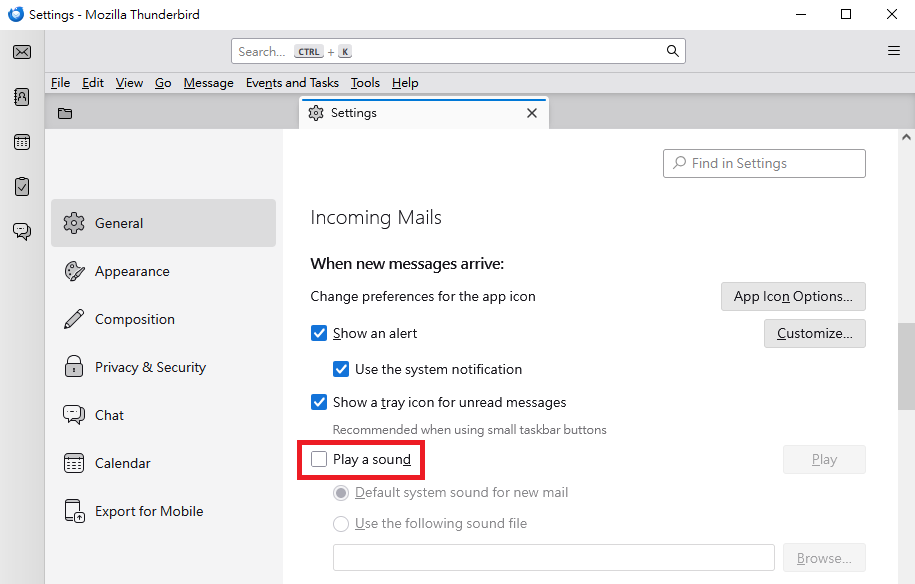Open the Events and Tasks menu
This screenshot has width=915, height=584.
pyautogui.click(x=292, y=83)
